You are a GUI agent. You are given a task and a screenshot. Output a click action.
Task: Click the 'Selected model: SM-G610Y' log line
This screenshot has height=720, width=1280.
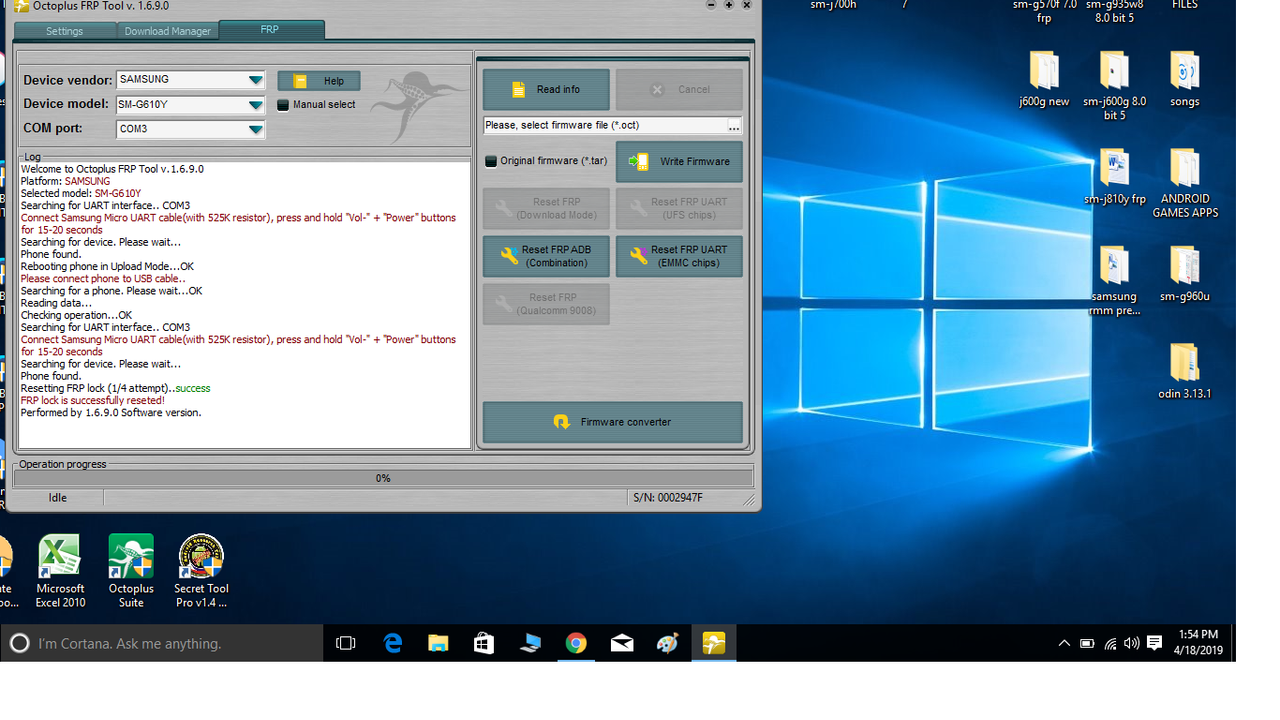81,193
